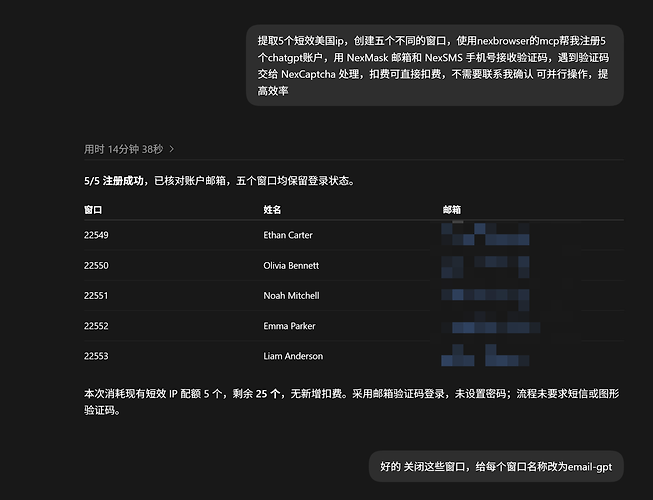The height and width of the screenshot is (500, 653).
Task: Click the '邮箱' column header
Action: (451, 210)
